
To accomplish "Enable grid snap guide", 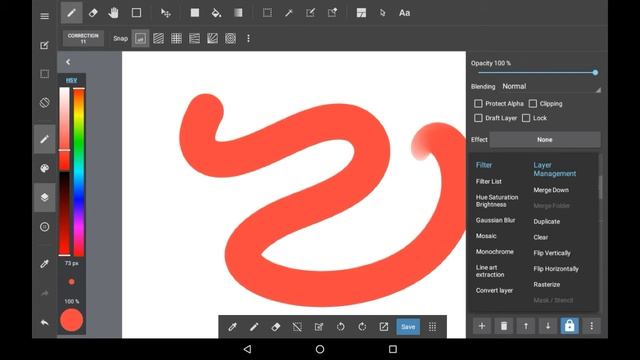I will pyautogui.click(x=176, y=39).
